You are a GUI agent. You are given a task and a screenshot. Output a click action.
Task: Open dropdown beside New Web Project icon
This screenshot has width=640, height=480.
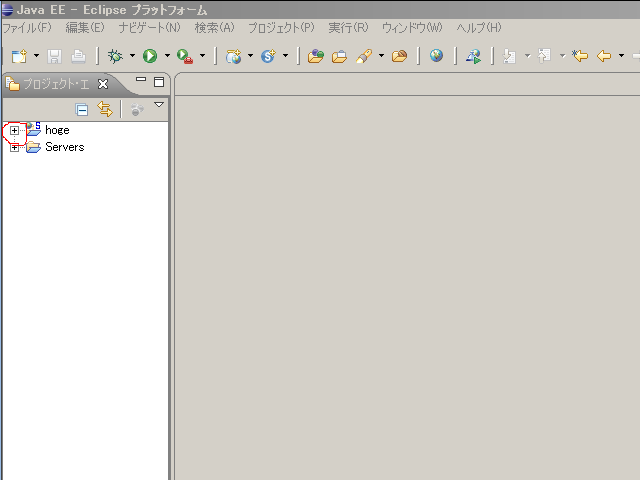click(250, 56)
